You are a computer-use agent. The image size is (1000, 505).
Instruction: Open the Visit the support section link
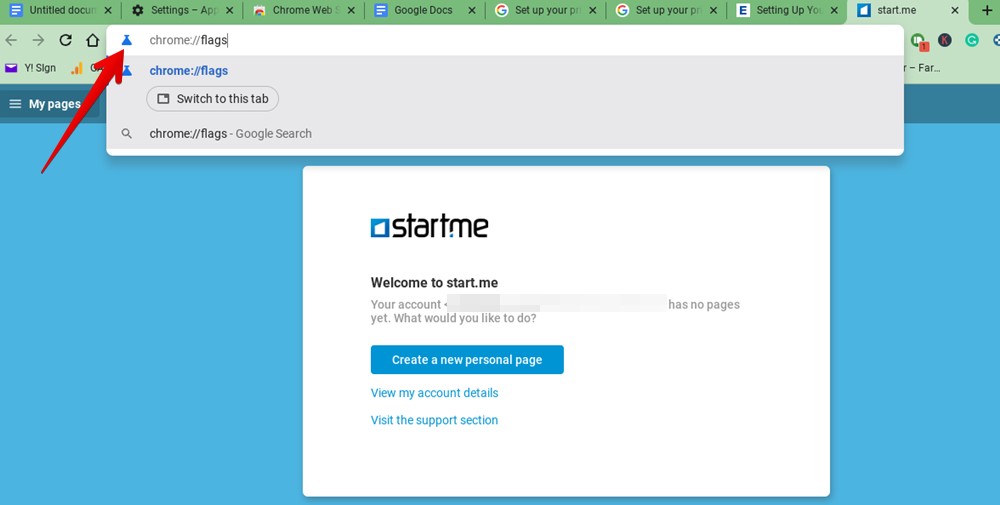click(434, 420)
